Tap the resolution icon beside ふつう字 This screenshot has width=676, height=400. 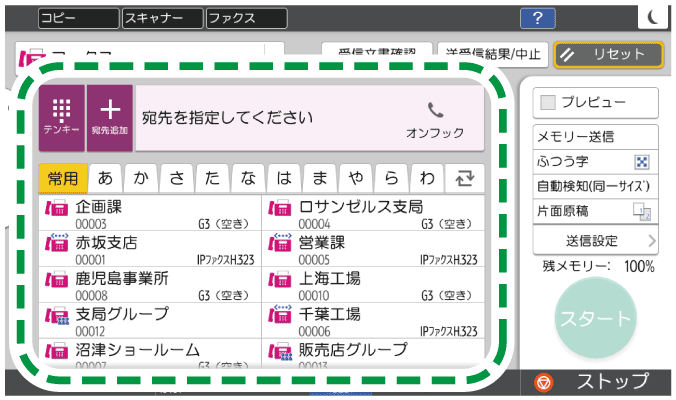tap(642, 162)
